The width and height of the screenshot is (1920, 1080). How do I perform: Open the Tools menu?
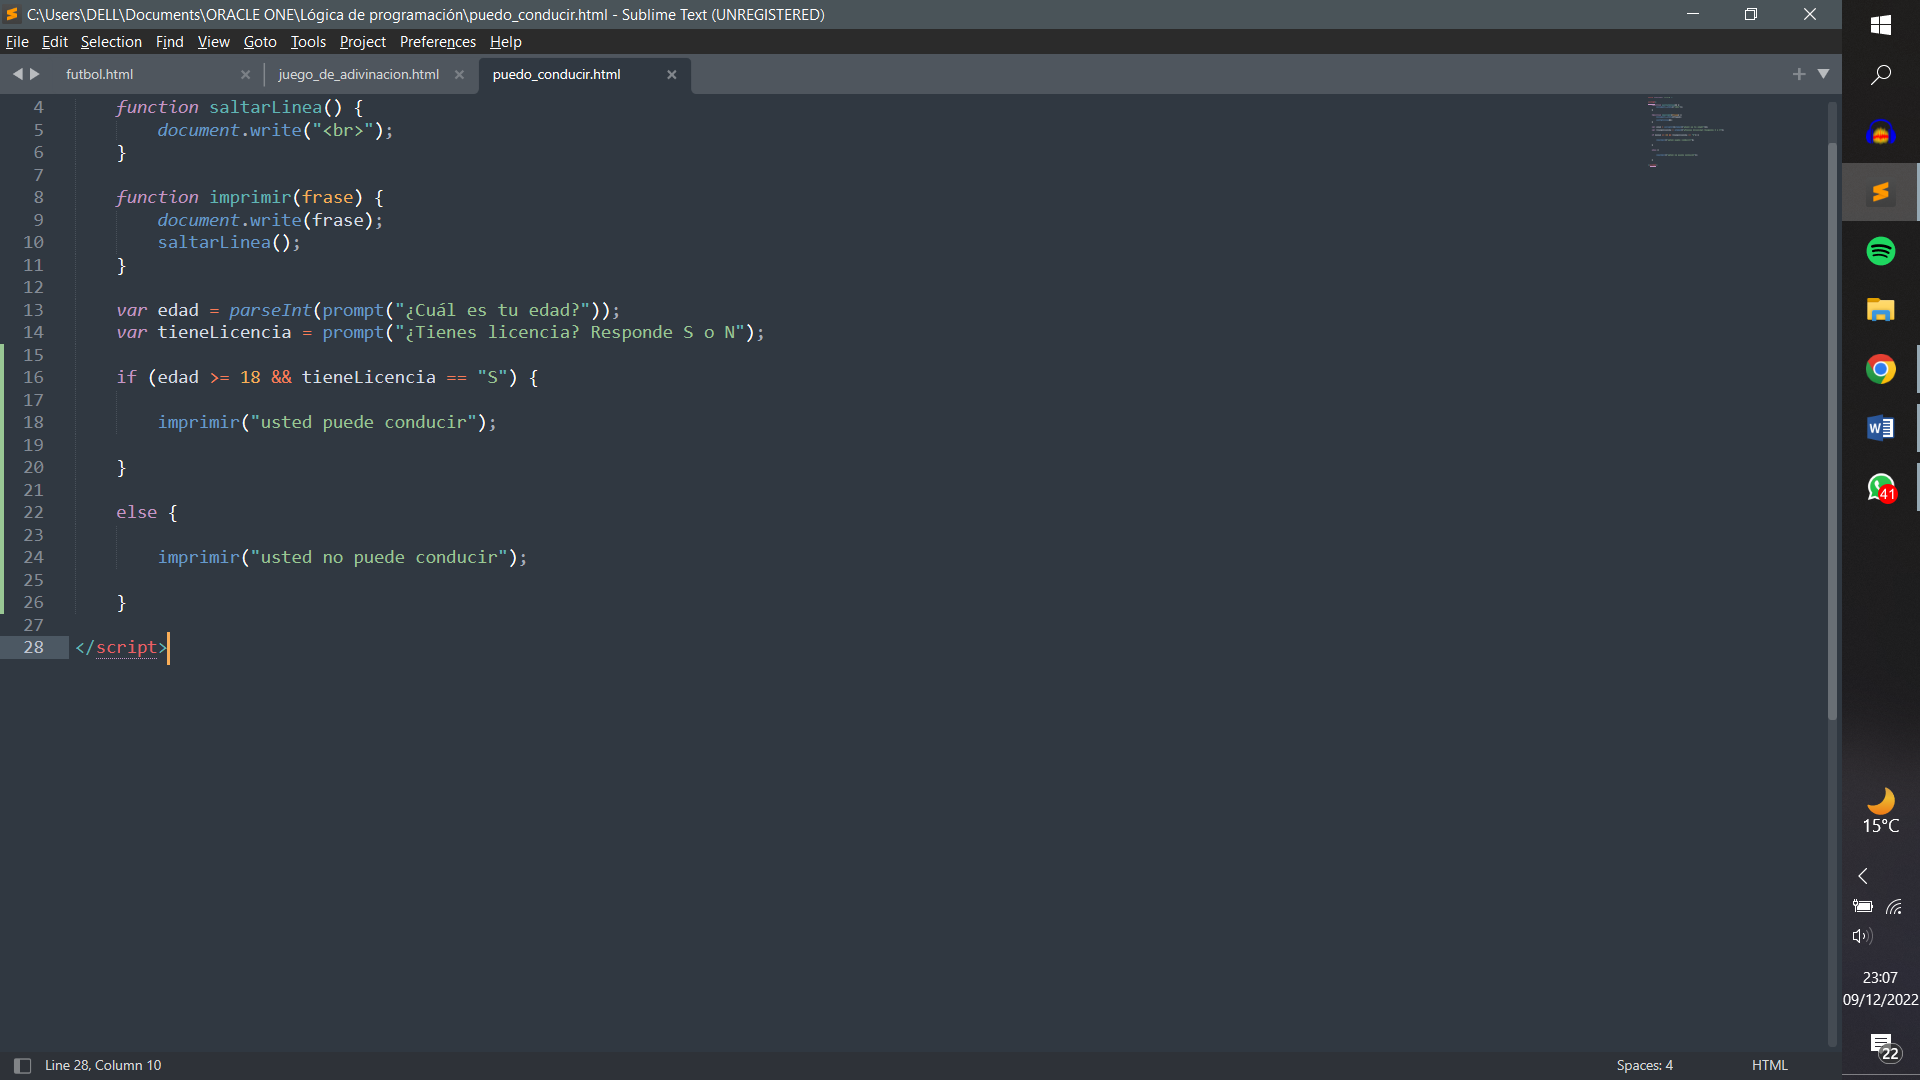click(308, 42)
